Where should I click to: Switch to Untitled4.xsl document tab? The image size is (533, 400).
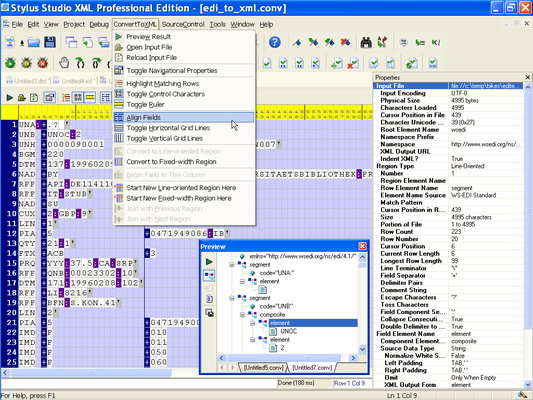tap(76, 81)
